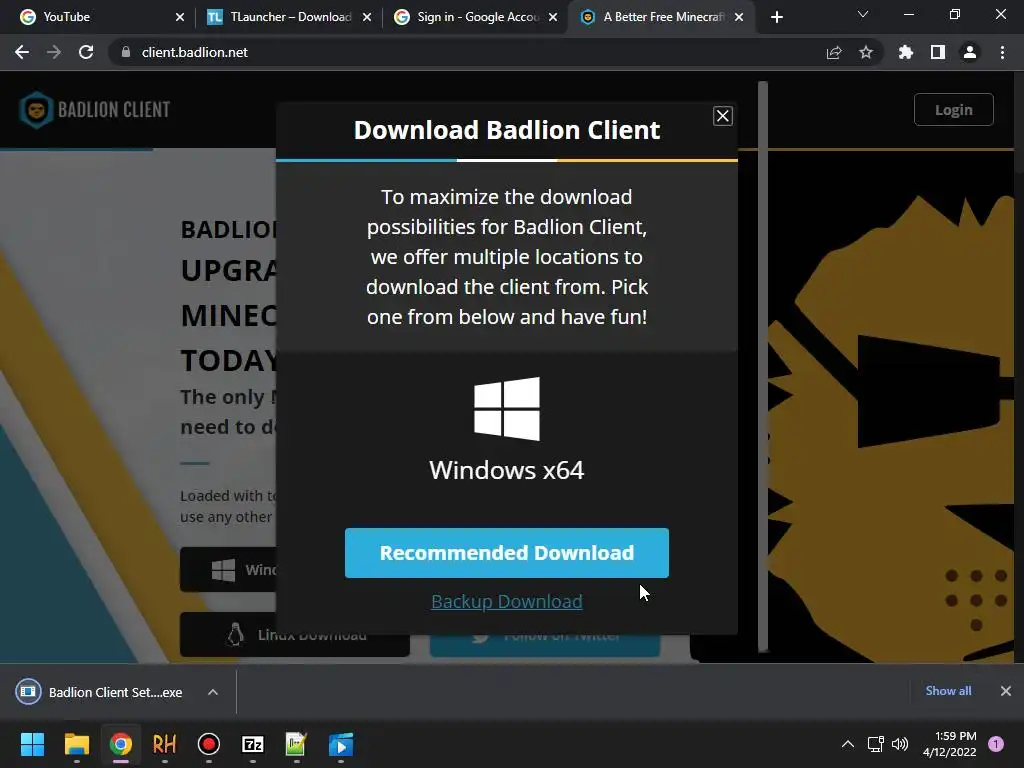Show hidden system tray icons
This screenshot has width=1024, height=768.
pos(848,744)
